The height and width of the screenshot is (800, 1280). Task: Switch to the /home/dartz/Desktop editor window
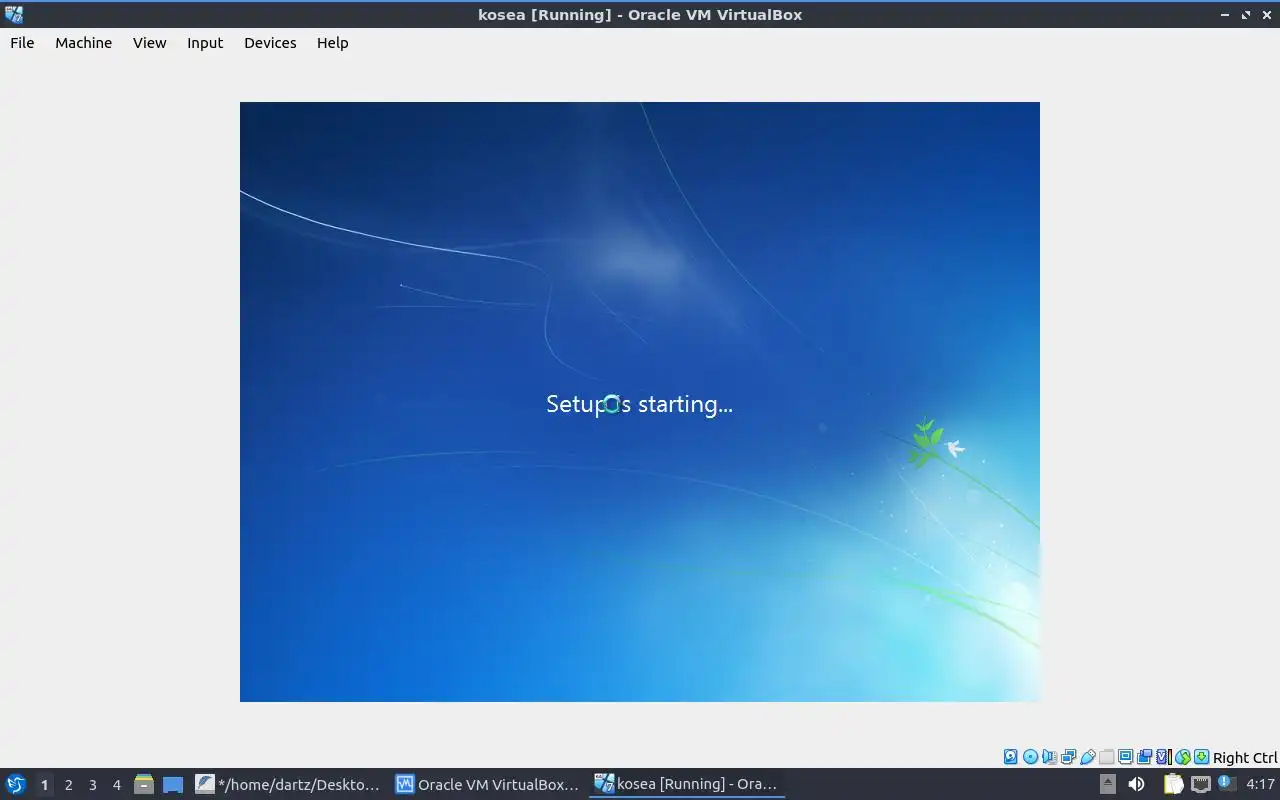pos(288,784)
